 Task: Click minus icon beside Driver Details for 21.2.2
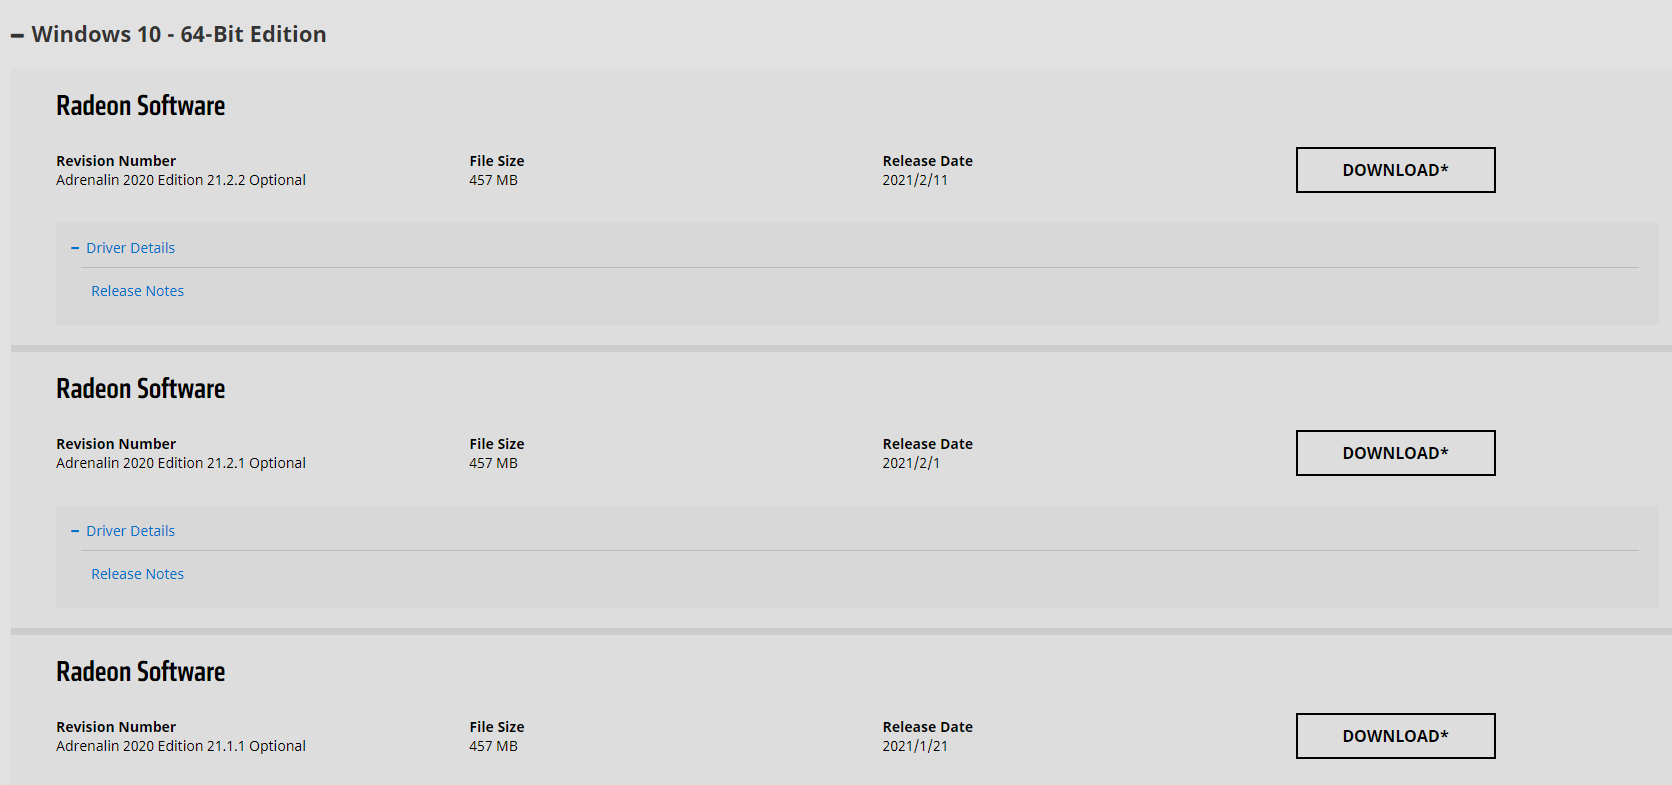tap(75, 248)
